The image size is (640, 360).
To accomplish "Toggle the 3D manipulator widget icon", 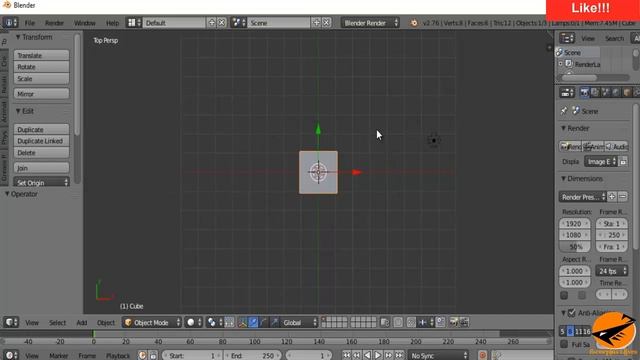I will (242, 322).
